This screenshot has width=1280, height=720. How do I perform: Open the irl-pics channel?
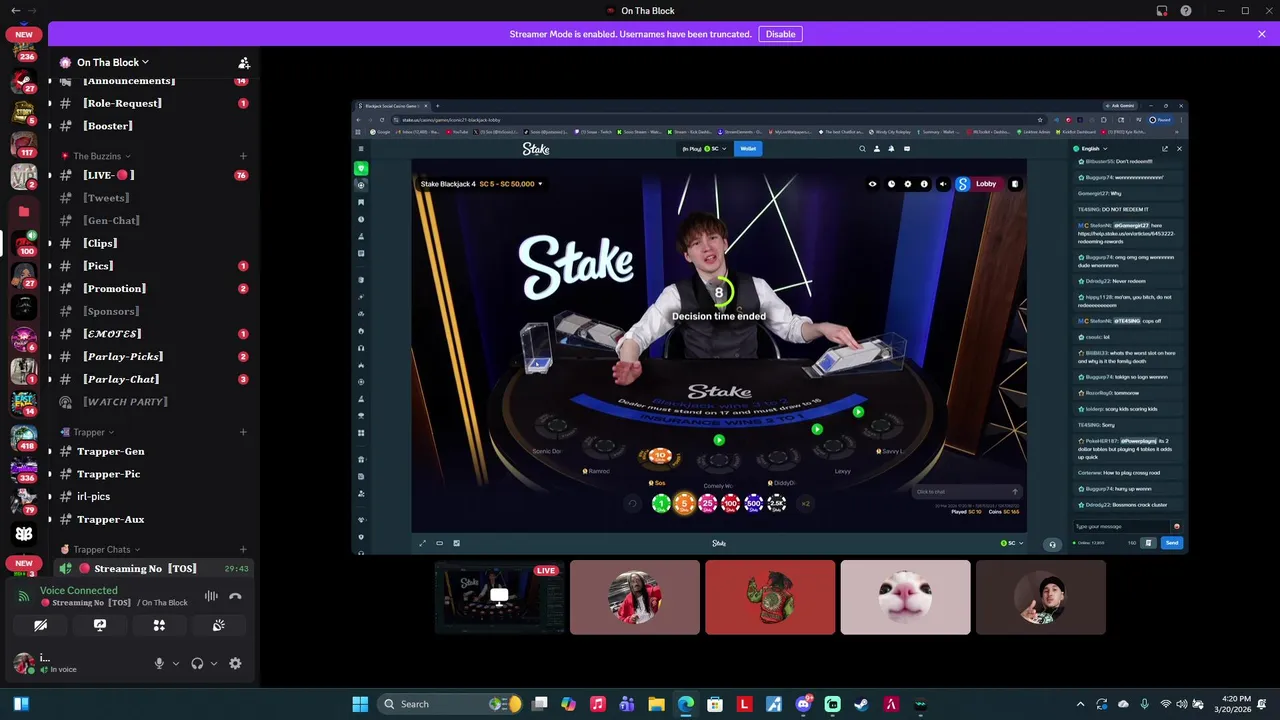[x=154, y=496]
